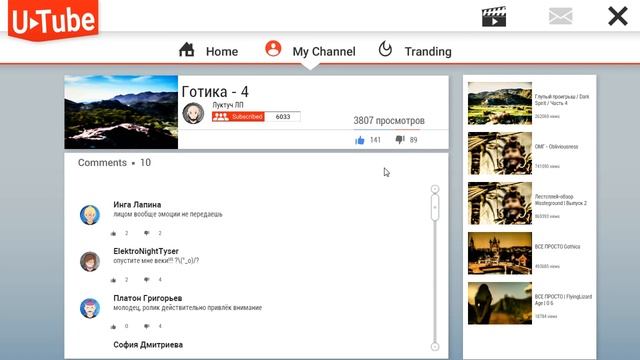Image resolution: width=640 pixels, height=360 pixels.
Task: Like Инга Лапина's comment
Action: [x=113, y=233]
